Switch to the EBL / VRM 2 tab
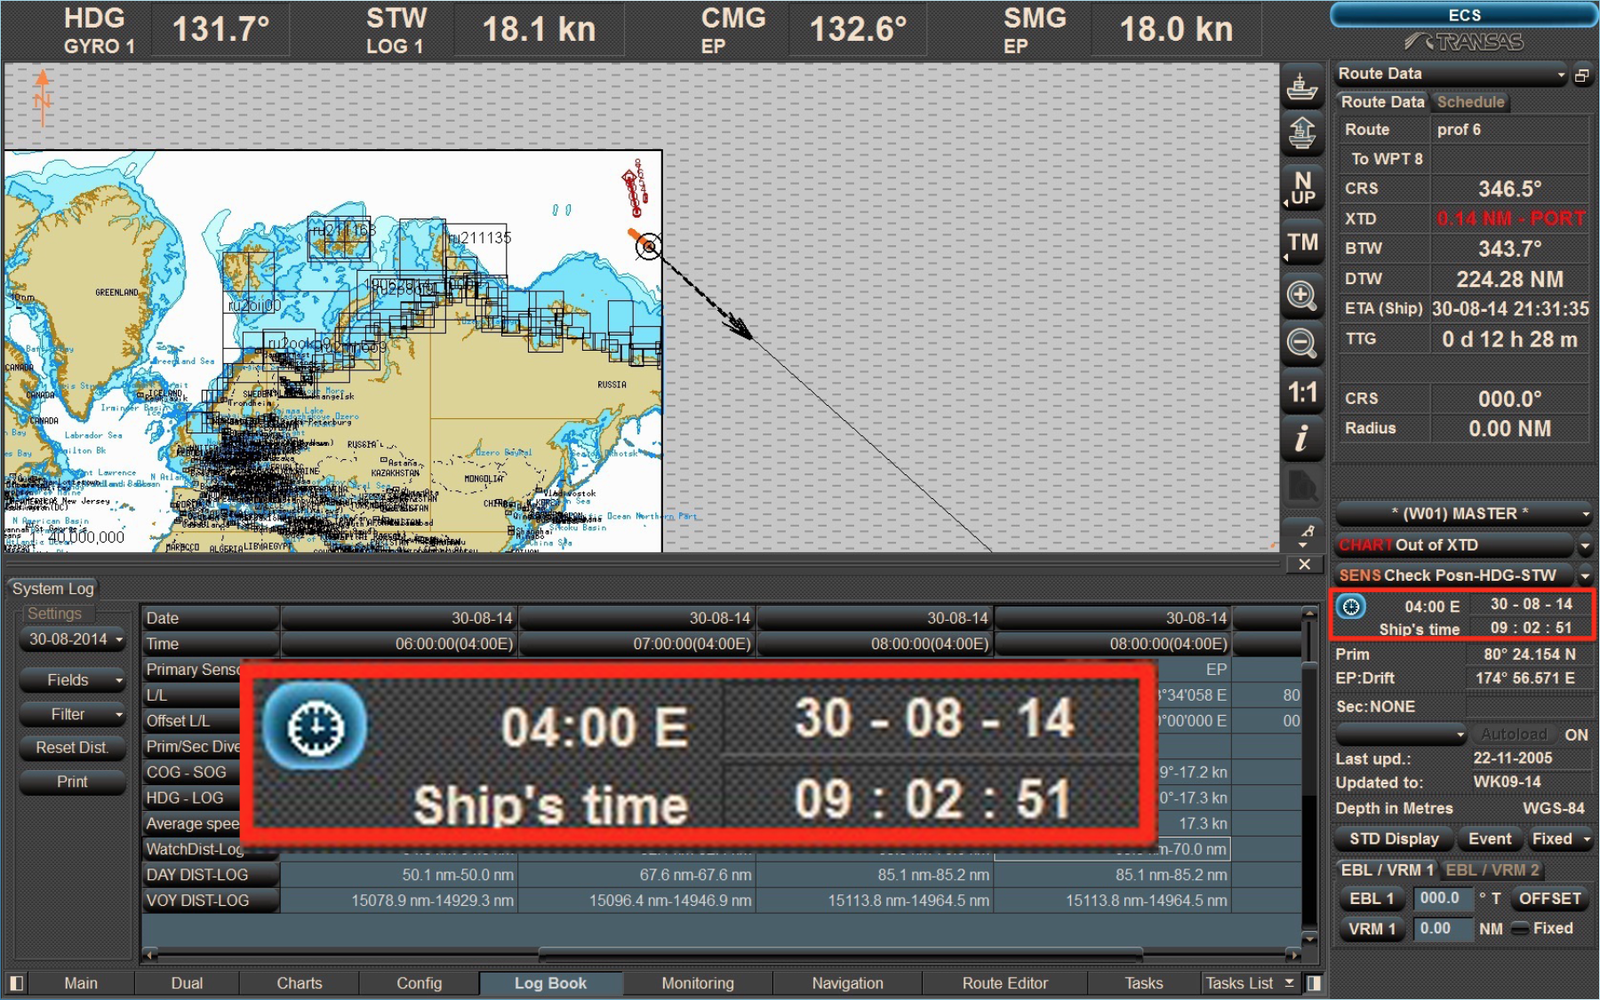Screen dimensions: 1600x1000 pos(1492,870)
